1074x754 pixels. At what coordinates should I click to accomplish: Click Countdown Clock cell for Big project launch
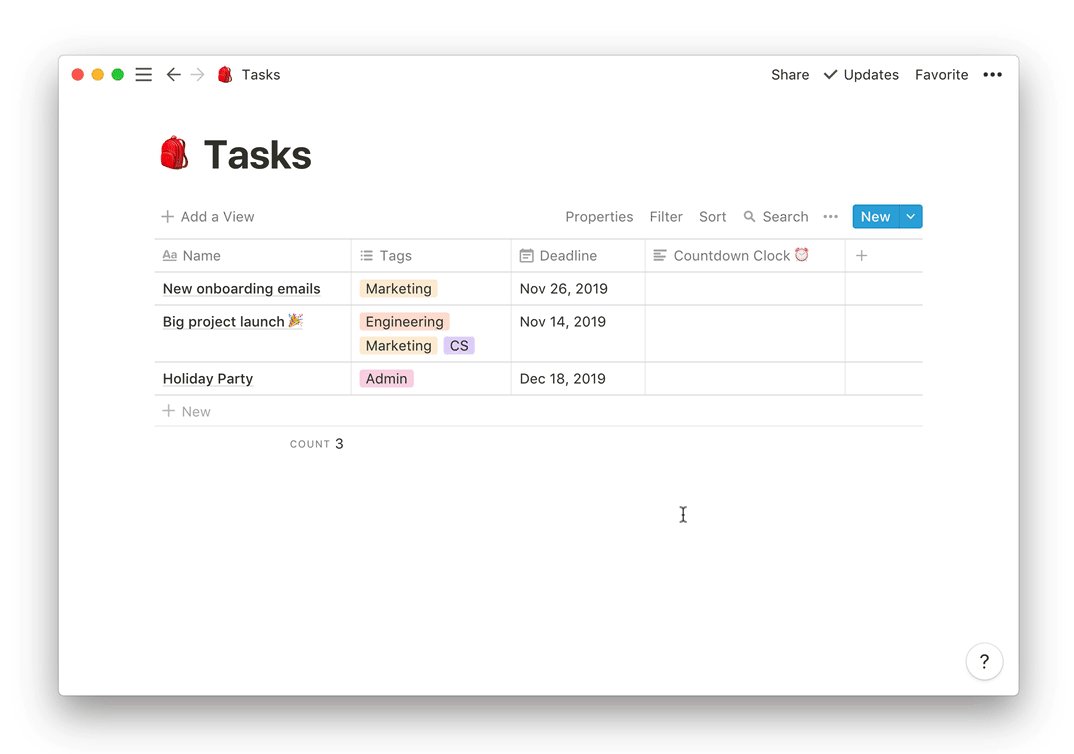[745, 334]
